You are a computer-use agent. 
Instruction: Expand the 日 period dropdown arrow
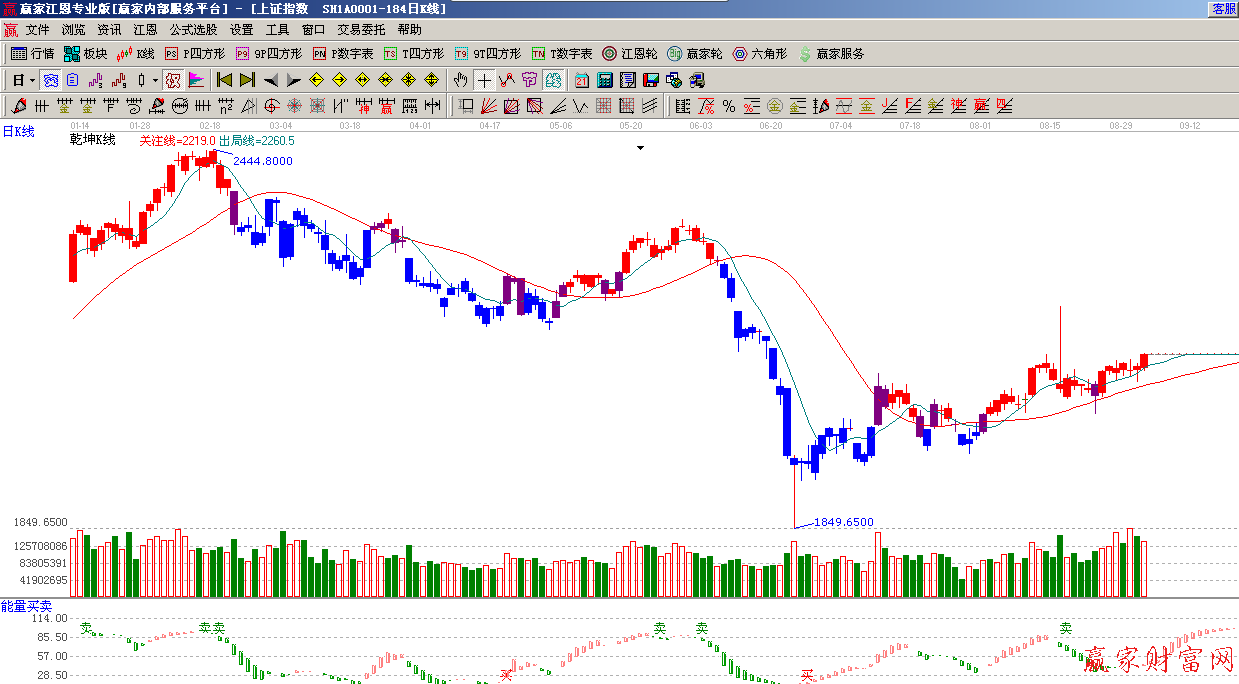pos(32,80)
